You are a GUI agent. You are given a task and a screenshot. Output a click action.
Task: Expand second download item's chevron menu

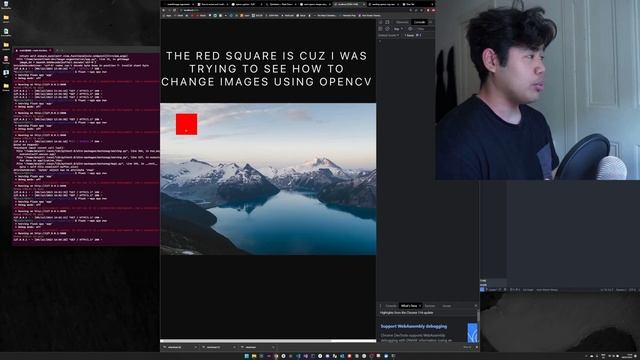point(234,347)
